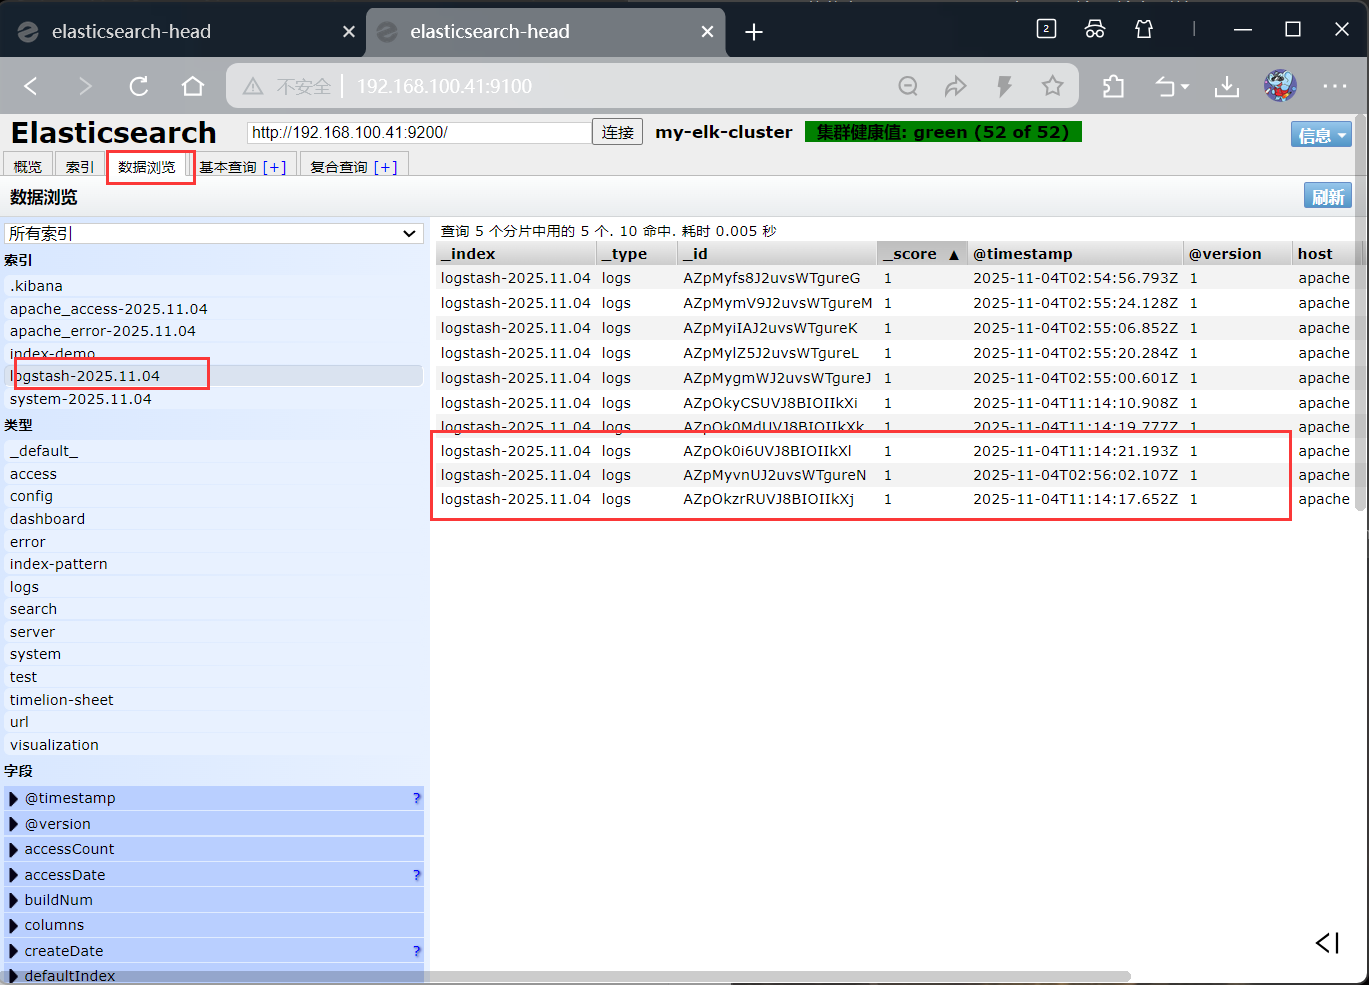Select the .kibana index filter
1369x985 pixels.
(x=214, y=286)
